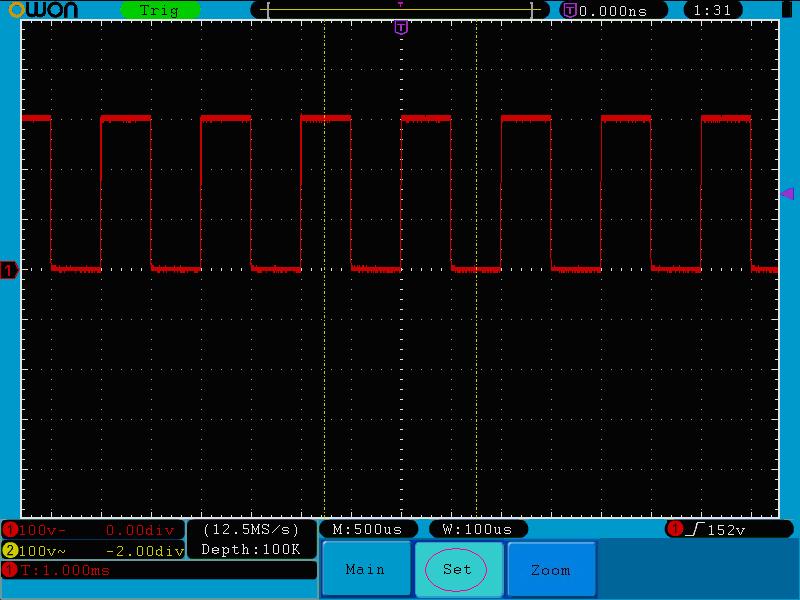
Task: Select the Main window button
Action: pyautogui.click(x=366, y=569)
